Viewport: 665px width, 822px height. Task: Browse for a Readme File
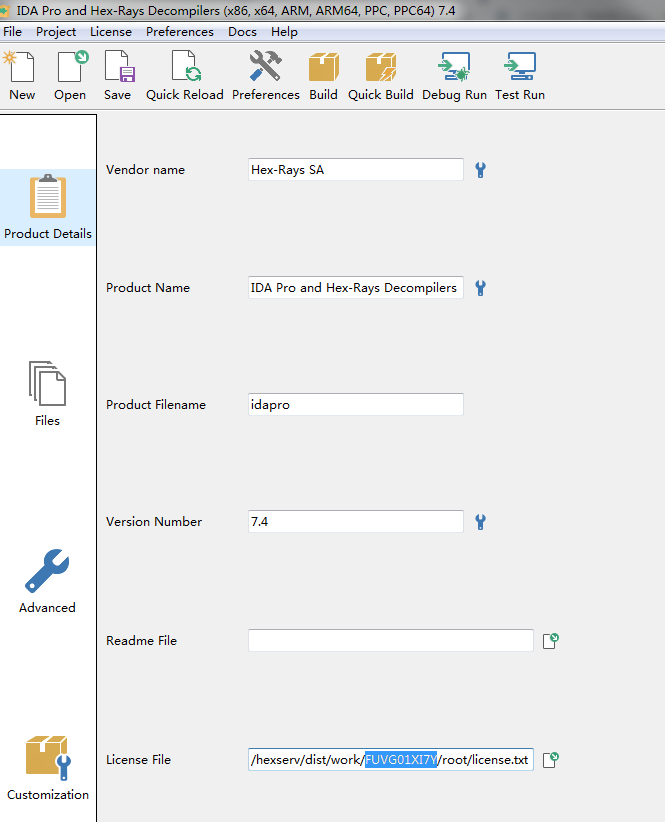551,641
